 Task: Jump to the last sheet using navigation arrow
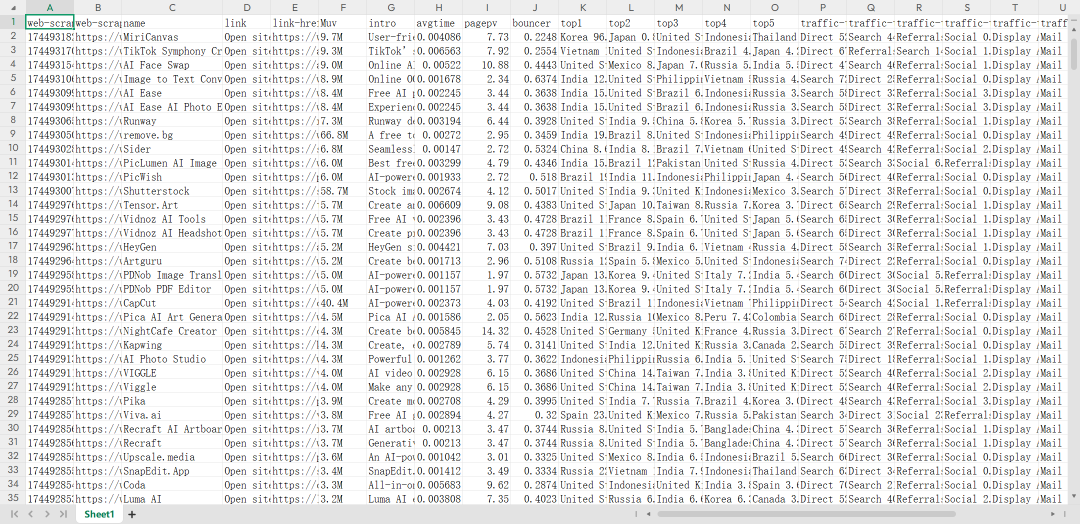(63, 514)
